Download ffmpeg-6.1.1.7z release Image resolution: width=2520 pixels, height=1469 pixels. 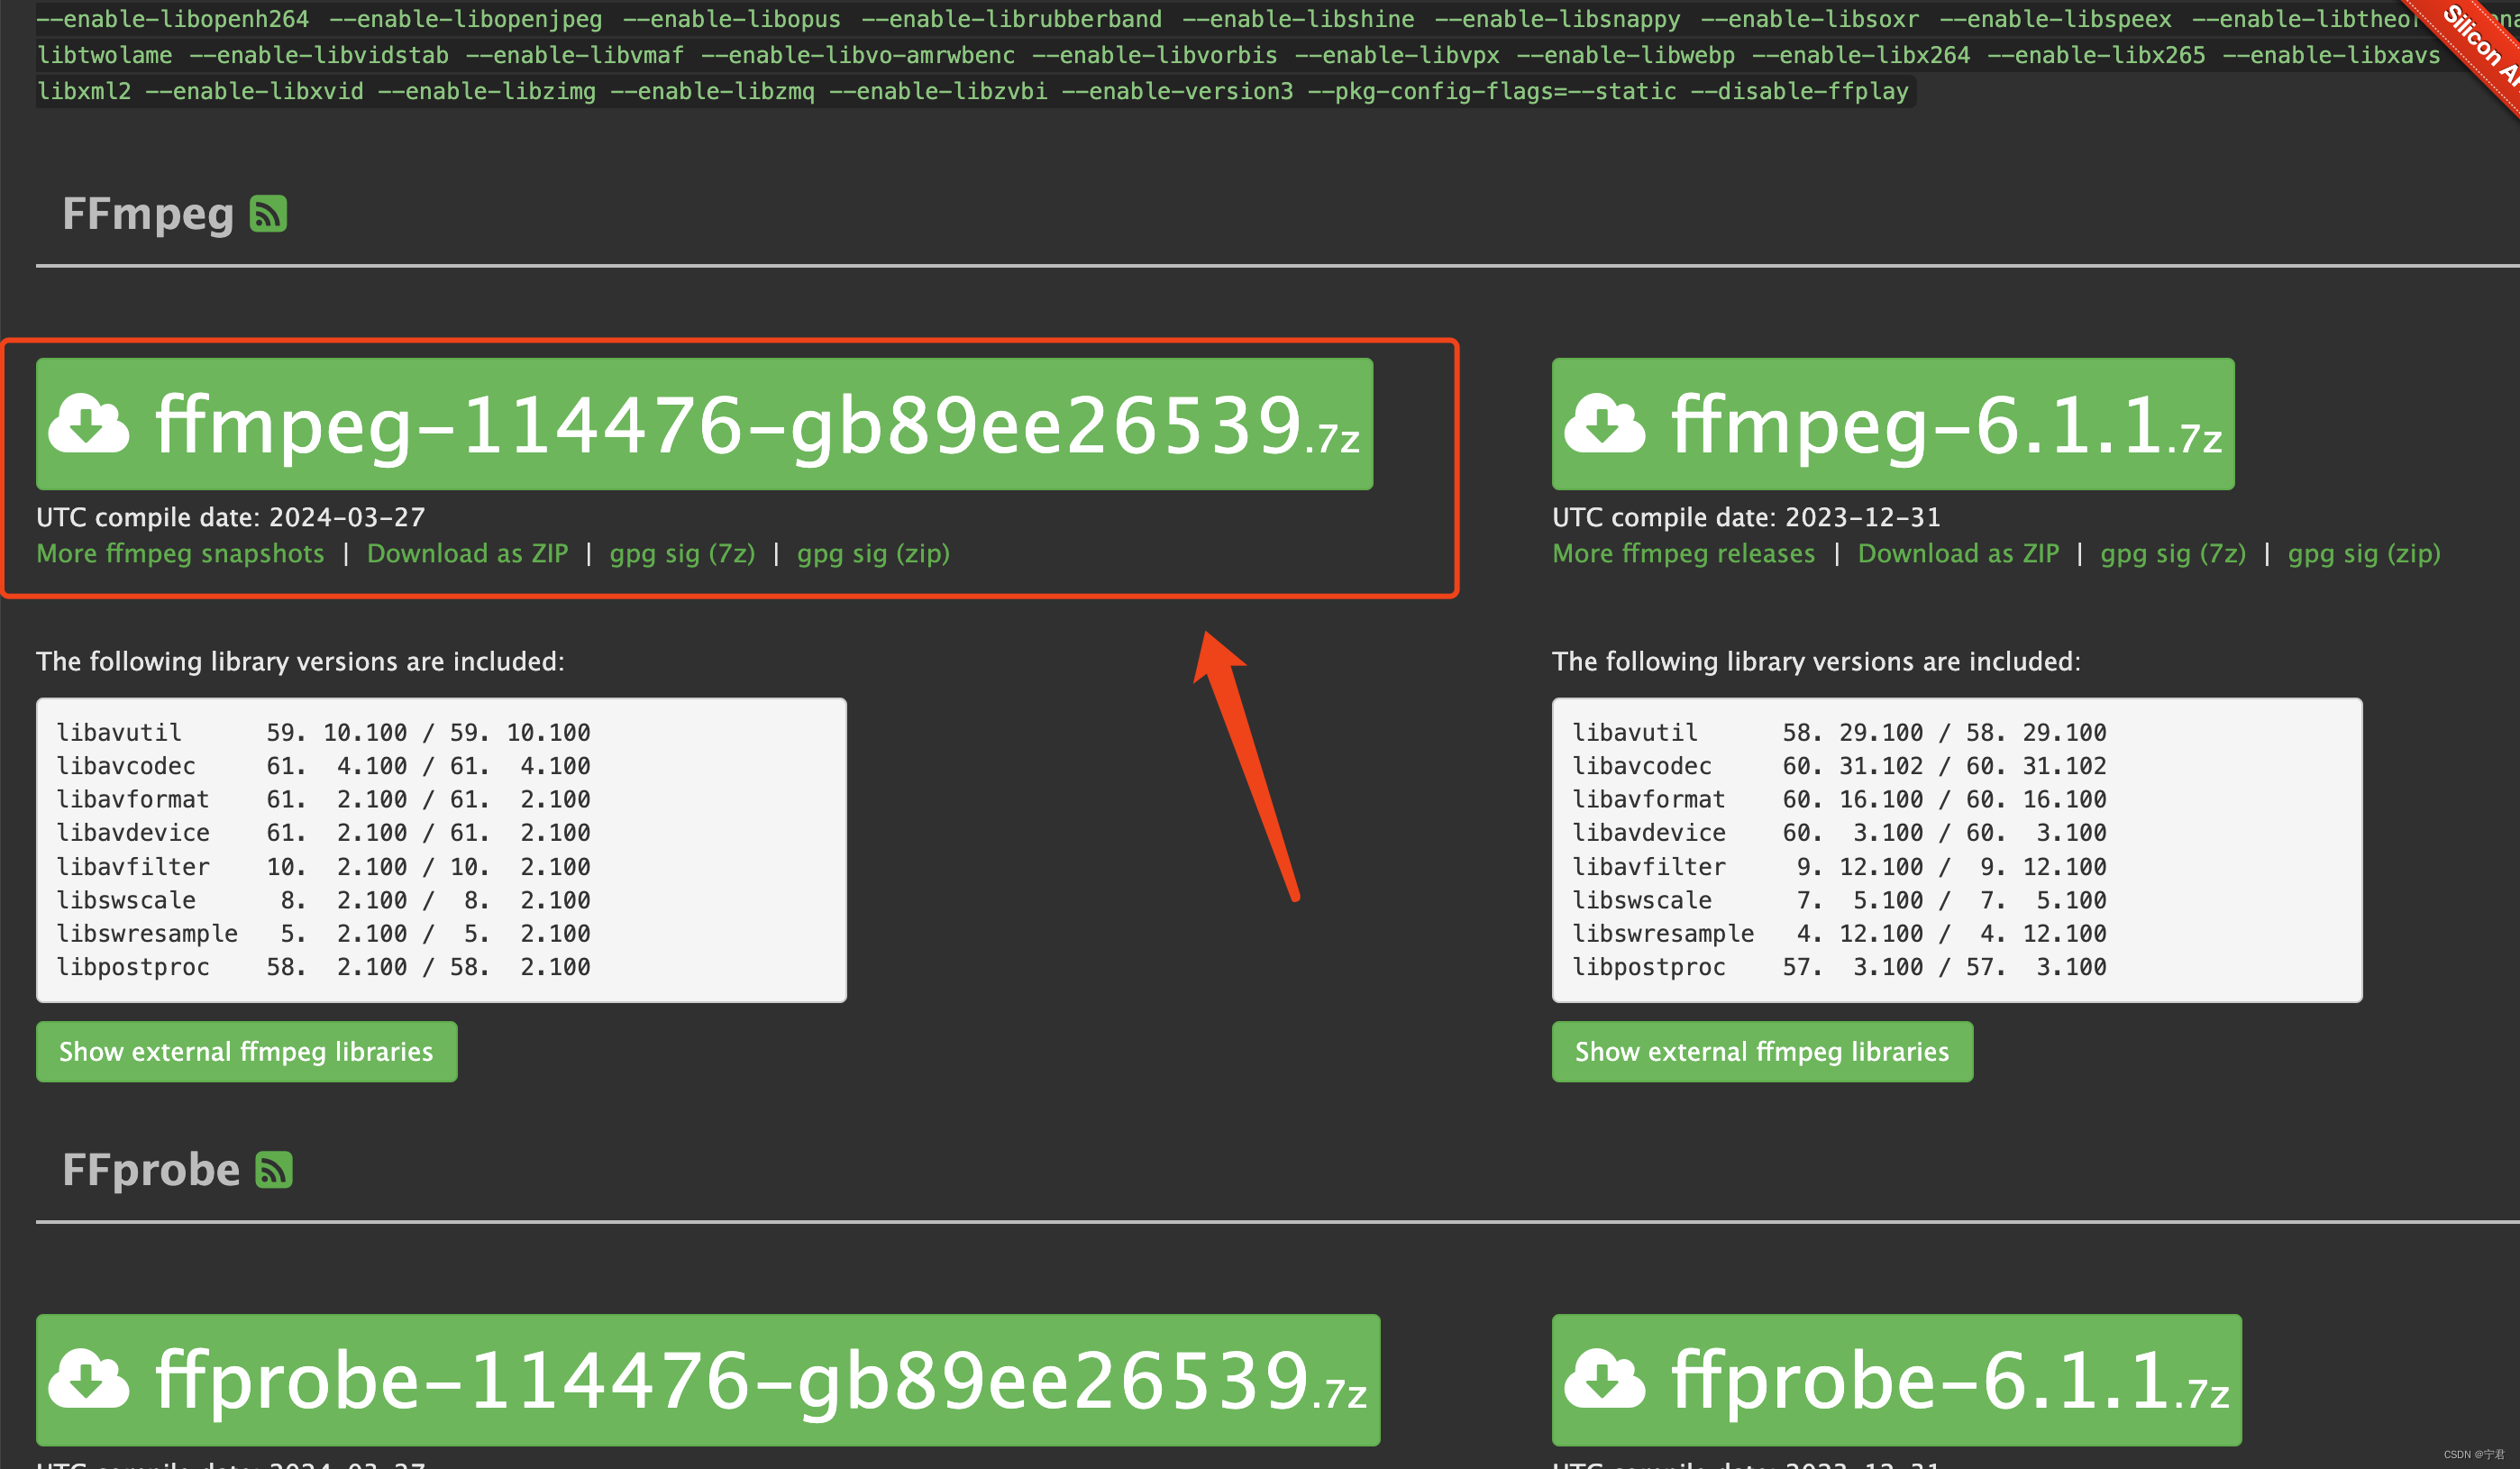point(1893,424)
